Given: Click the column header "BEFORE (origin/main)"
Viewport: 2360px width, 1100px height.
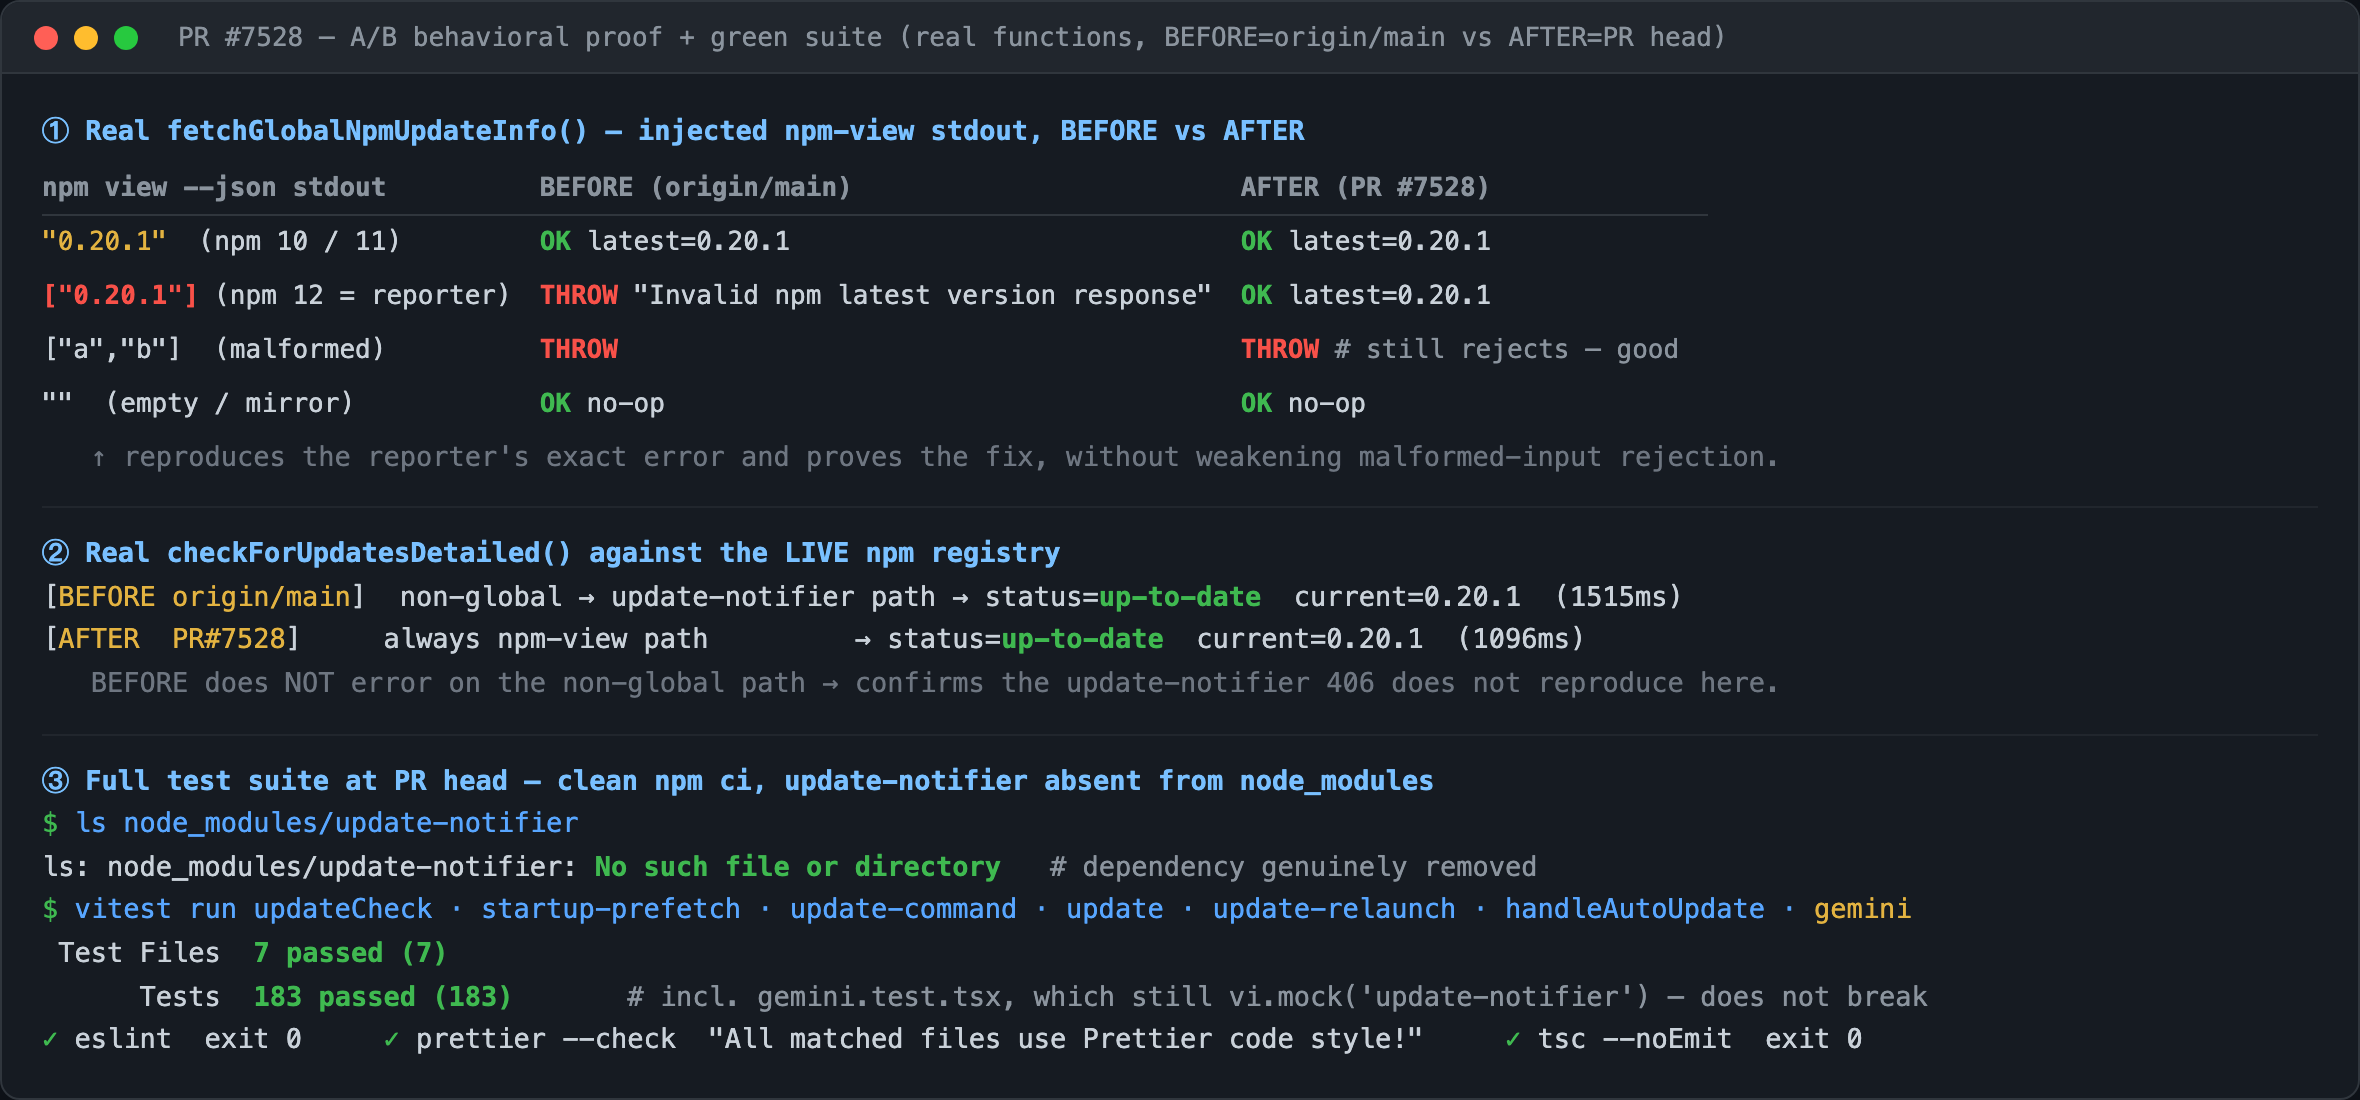Looking at the screenshot, I should [695, 187].
